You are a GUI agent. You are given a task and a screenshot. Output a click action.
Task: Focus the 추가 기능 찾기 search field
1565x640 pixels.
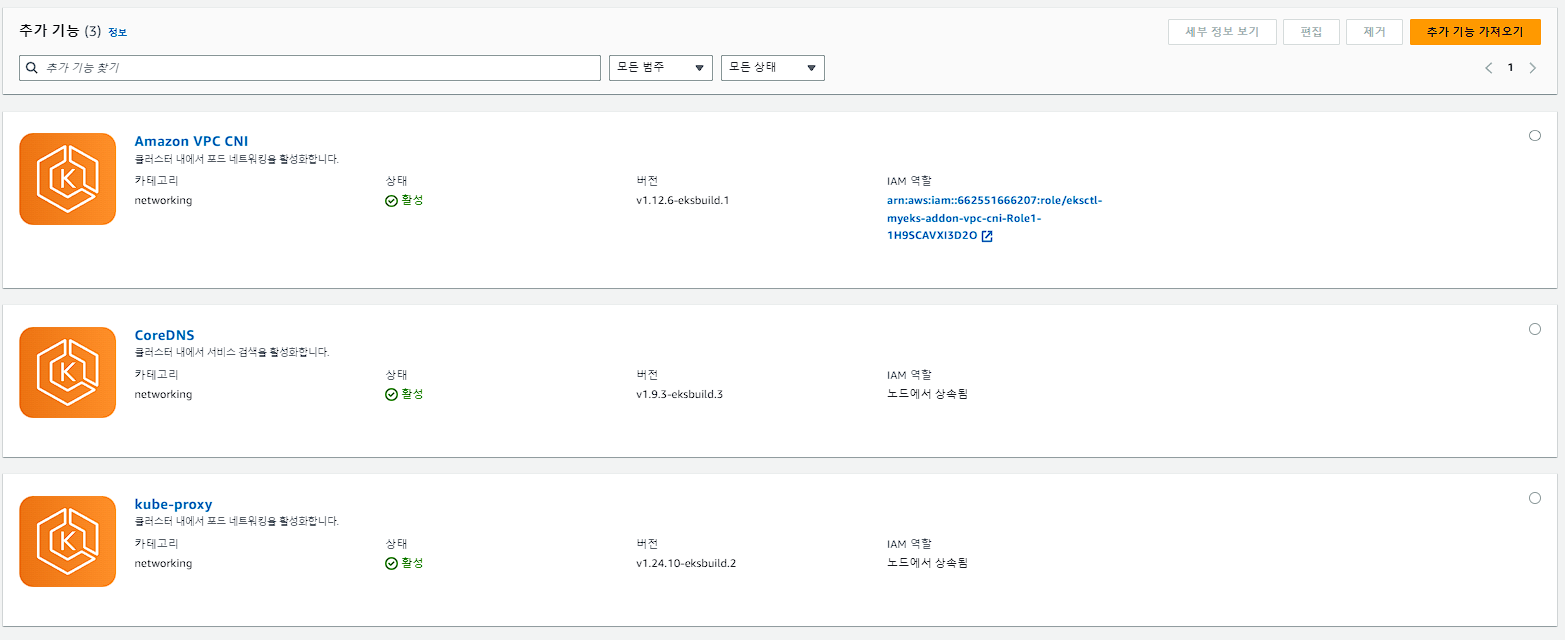pos(310,68)
